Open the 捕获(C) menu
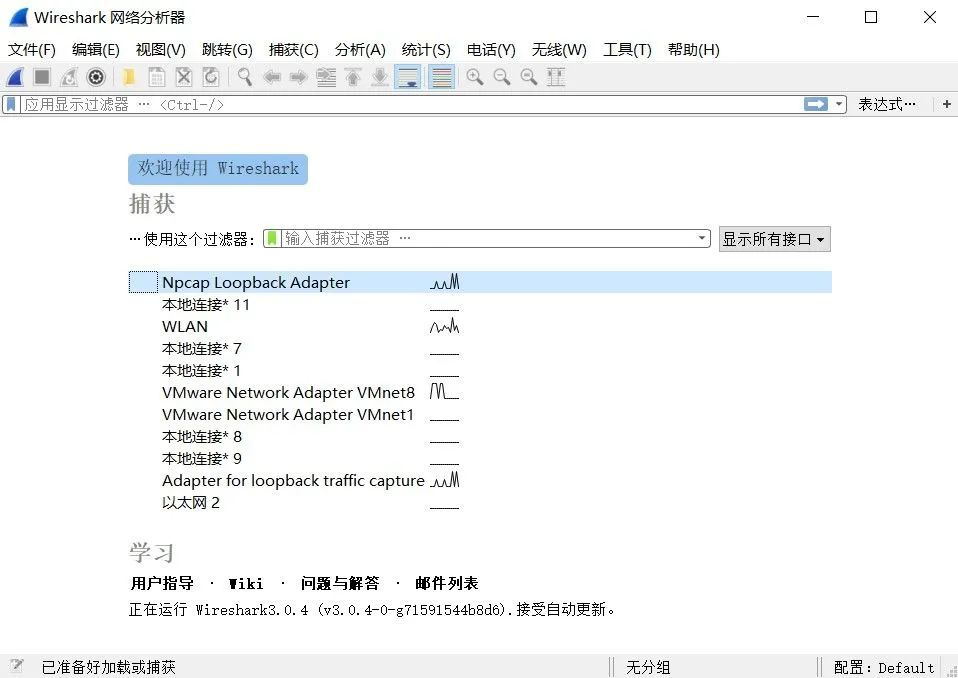Viewport: 958px width, 678px height. click(293, 49)
